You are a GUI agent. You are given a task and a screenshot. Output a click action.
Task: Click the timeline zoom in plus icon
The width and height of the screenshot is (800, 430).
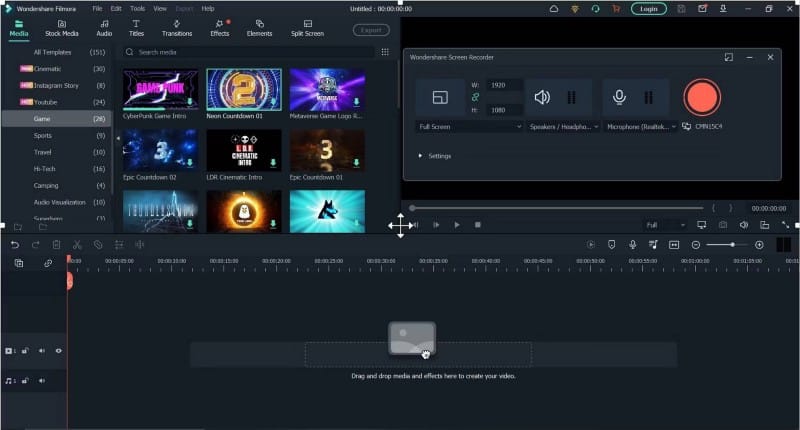point(759,245)
